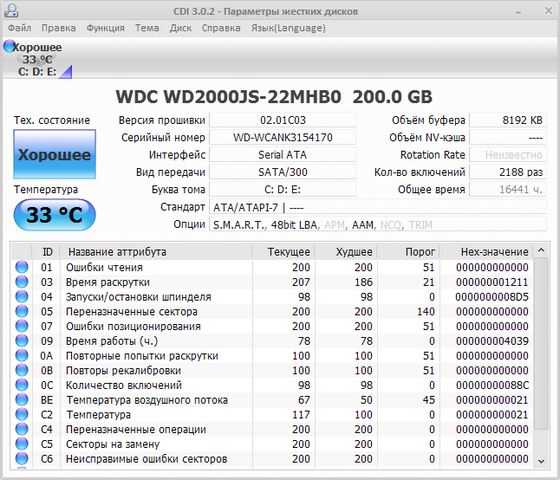This screenshot has width=560, height=480.
Task: Open the Файл menu
Action: (20, 28)
